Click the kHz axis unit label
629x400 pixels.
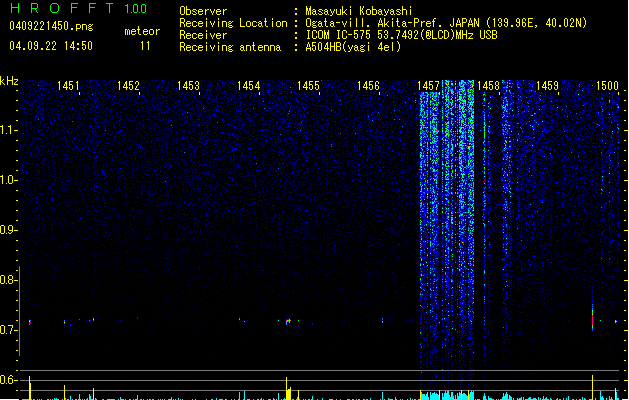click(x=9, y=81)
